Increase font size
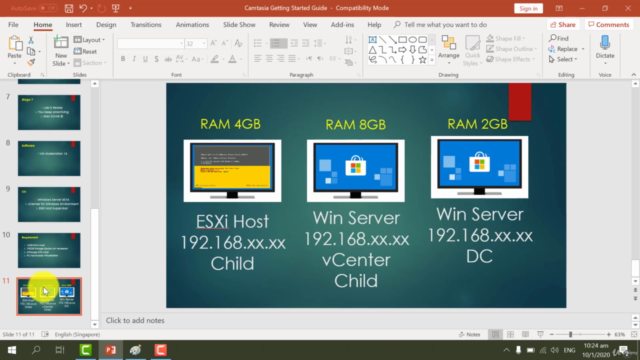The image size is (640, 360). pos(213,43)
